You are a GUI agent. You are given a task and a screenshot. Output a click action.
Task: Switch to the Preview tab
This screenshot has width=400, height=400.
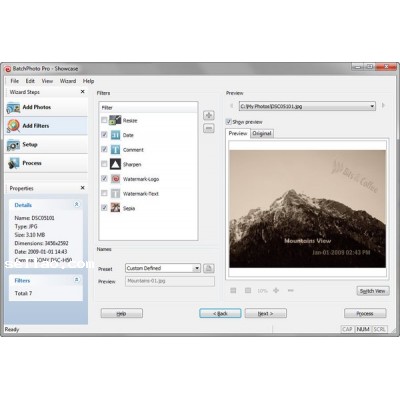(x=238, y=133)
